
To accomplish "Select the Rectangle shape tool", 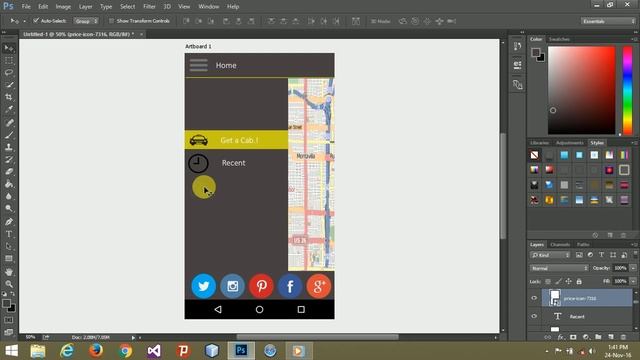I will point(9,259).
